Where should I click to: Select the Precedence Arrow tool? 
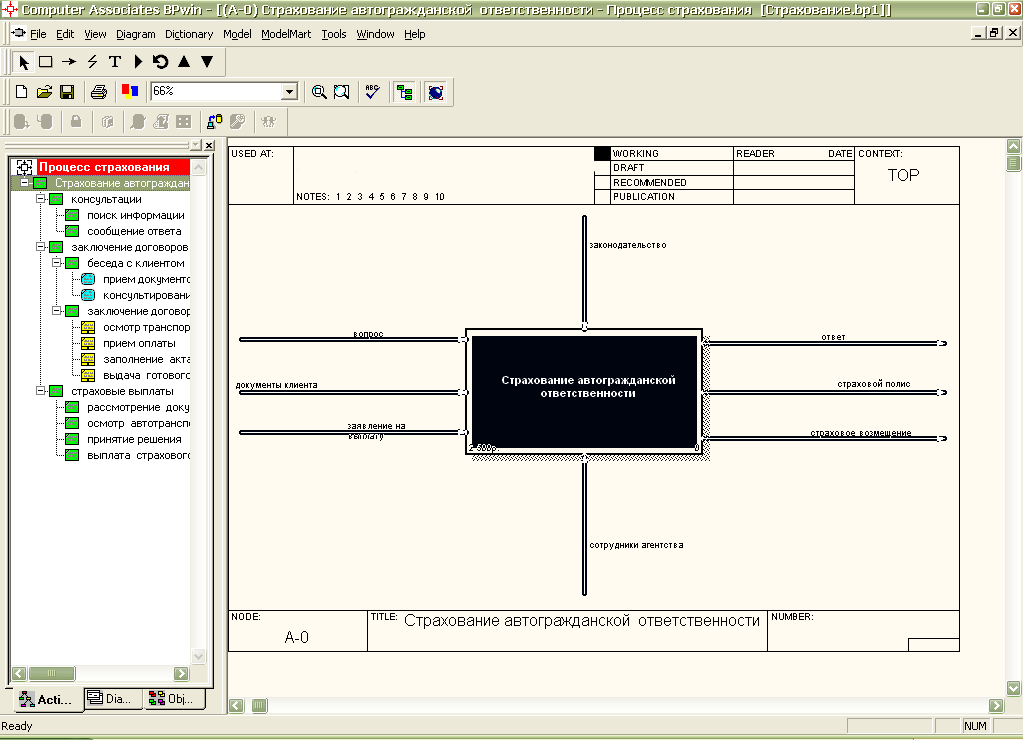pyautogui.click(x=69, y=62)
